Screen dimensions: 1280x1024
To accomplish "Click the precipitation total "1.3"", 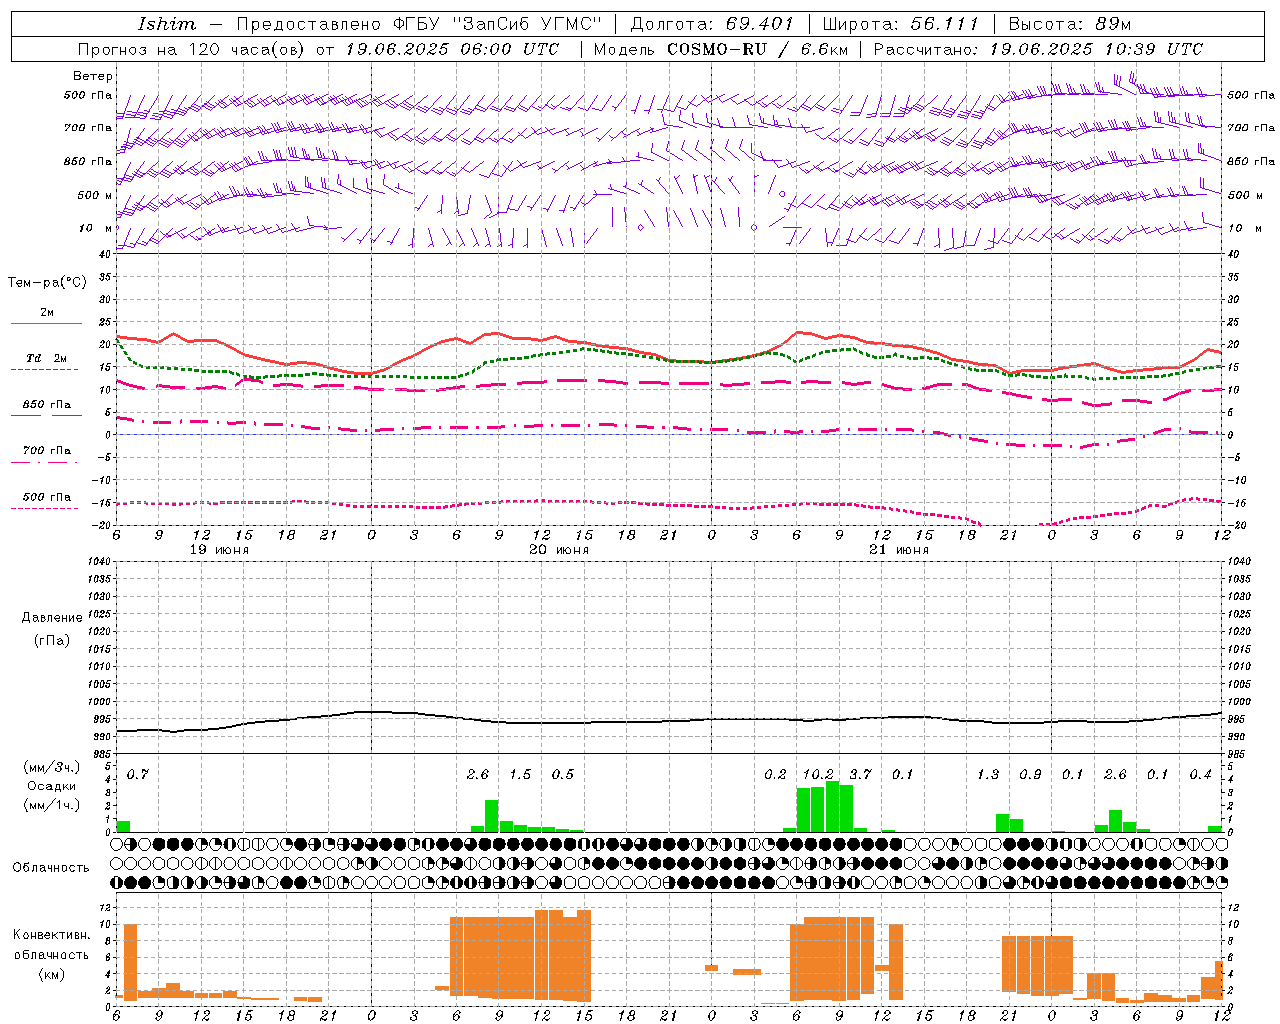I will (988, 775).
